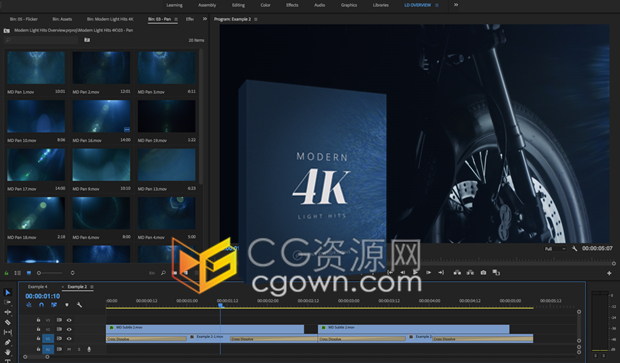This screenshot has width=620, height=363.
Task: Export frame with the camera icon
Action: point(483,272)
